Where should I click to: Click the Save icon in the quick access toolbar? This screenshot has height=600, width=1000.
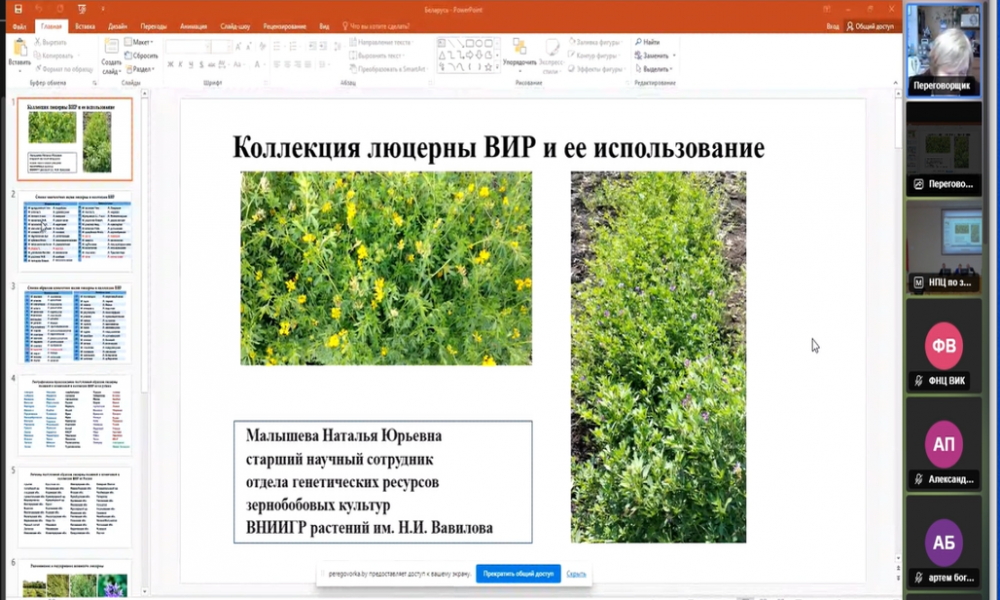pos(18,9)
